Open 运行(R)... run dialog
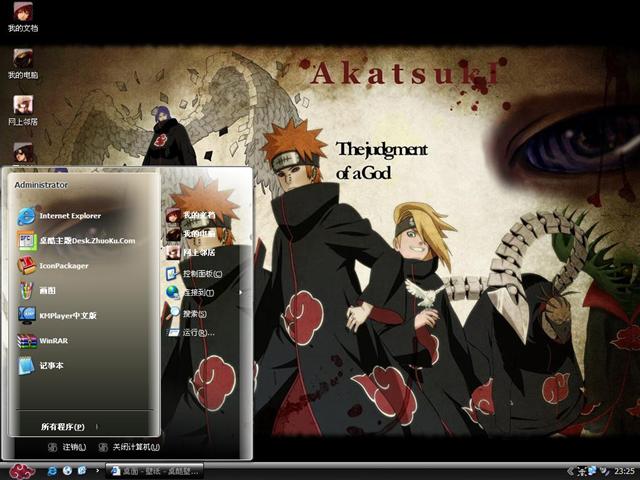Screen dimensions: 640x480 pos(191,333)
